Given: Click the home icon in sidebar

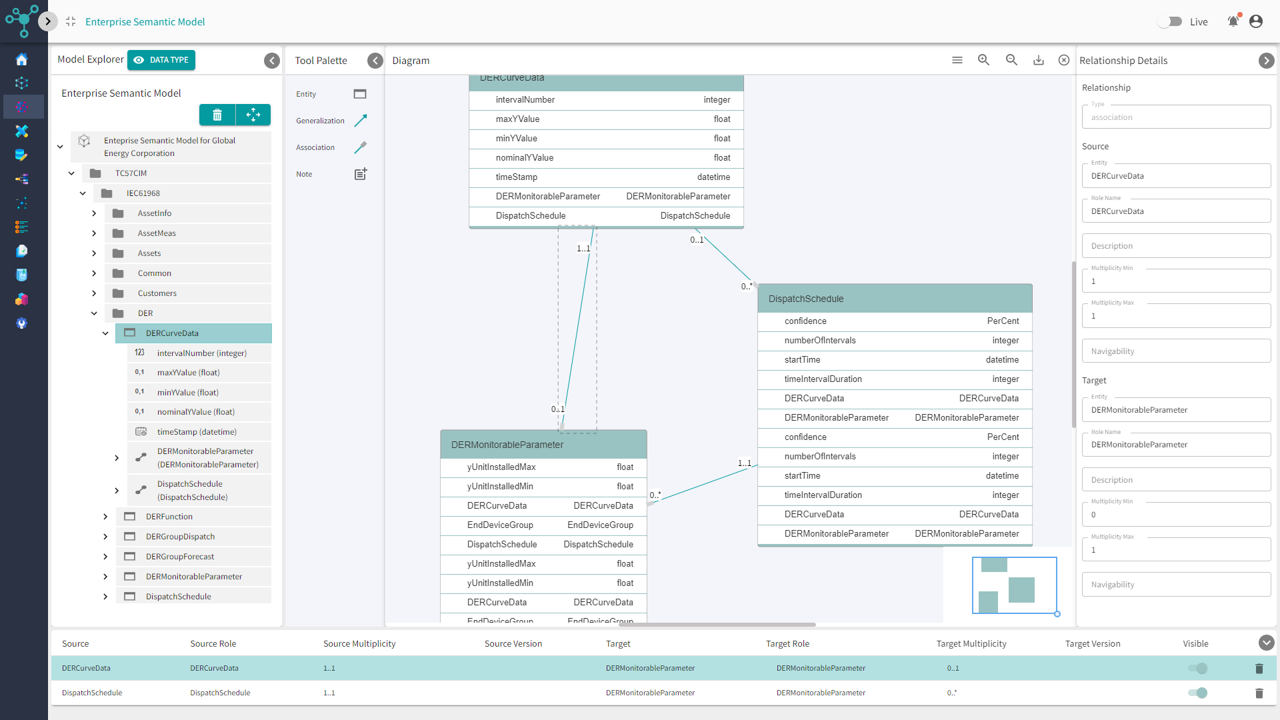Looking at the screenshot, I should tap(22, 60).
